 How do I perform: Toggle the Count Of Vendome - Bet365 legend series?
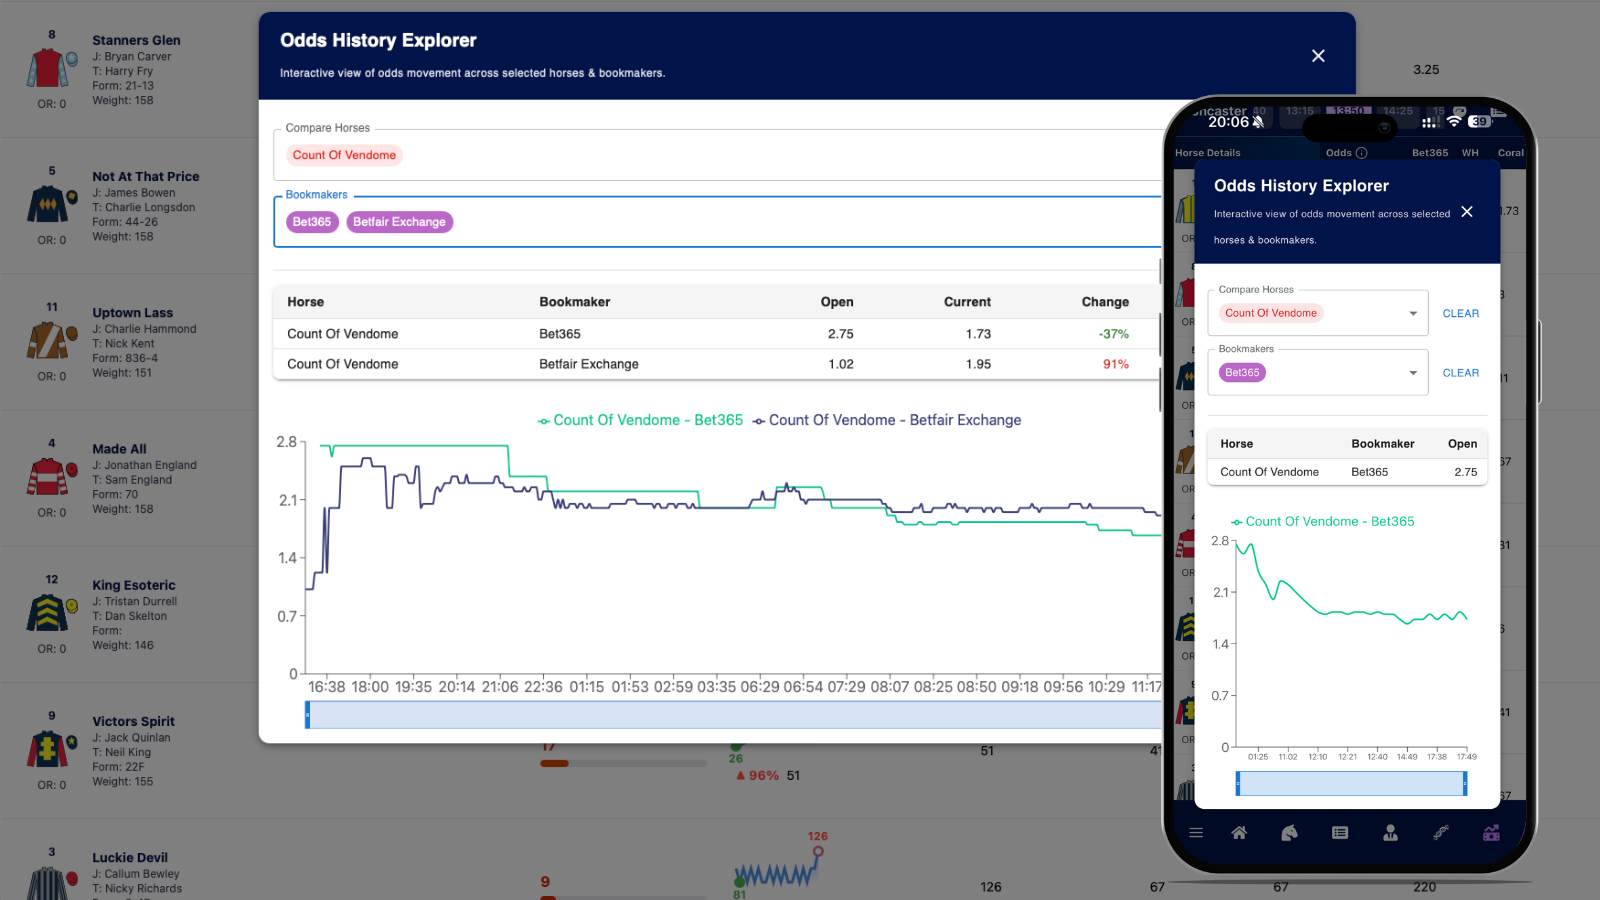pos(640,420)
